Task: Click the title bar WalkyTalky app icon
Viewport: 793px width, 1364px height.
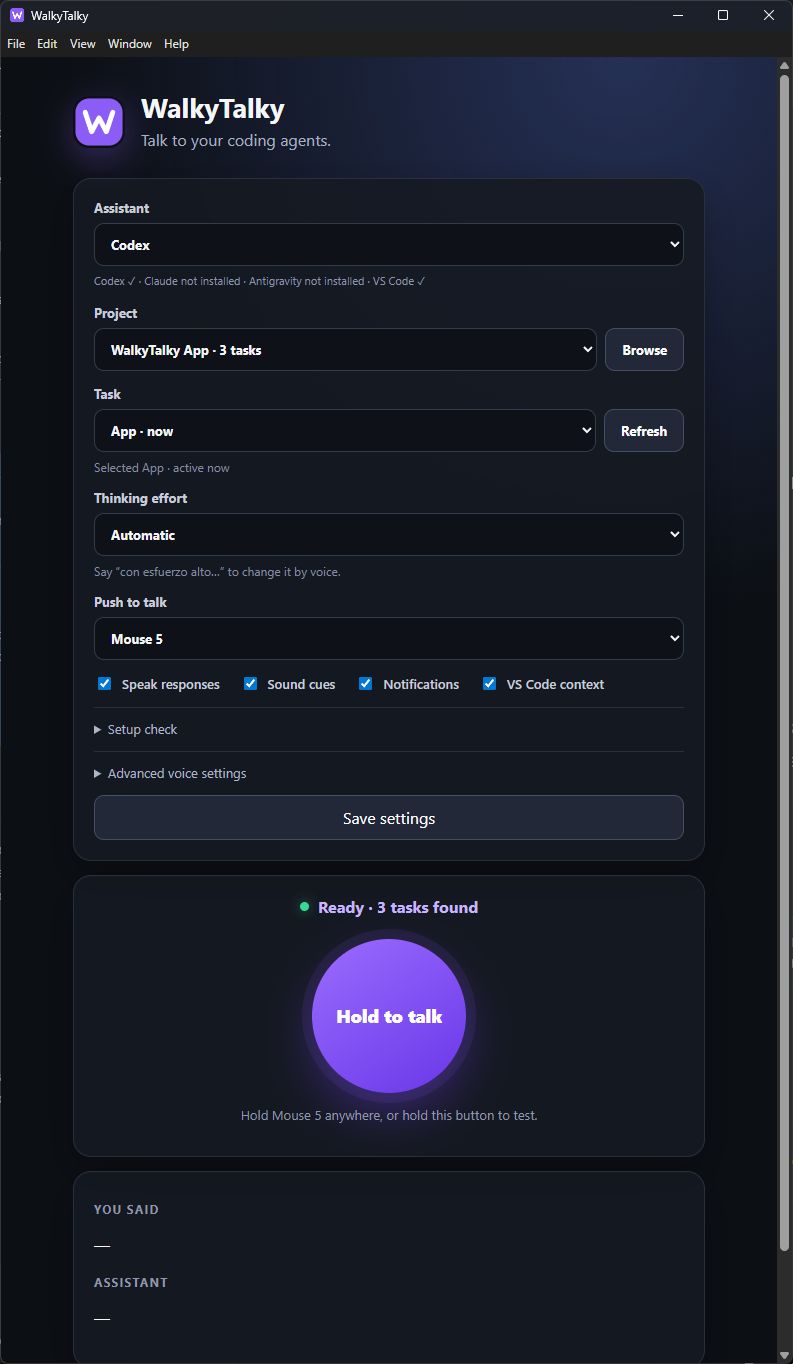Action: click(16, 15)
